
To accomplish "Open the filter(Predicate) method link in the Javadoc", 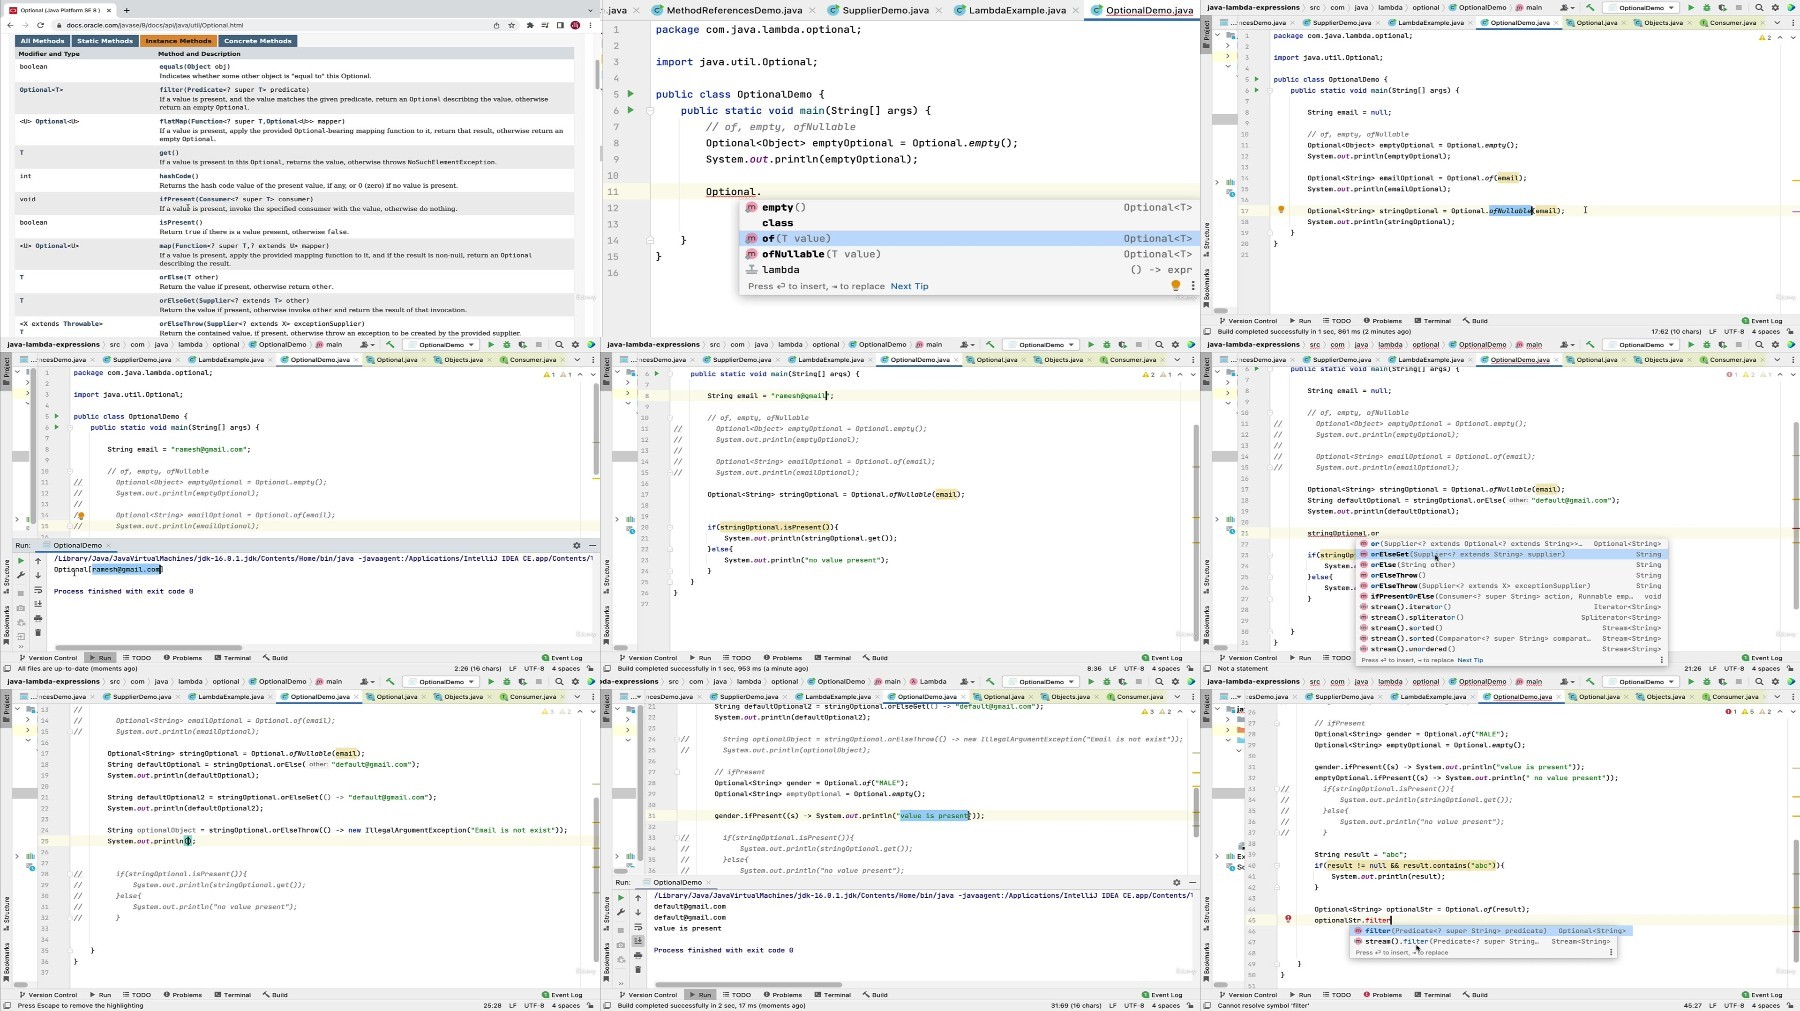I will pyautogui.click(x=234, y=90).
